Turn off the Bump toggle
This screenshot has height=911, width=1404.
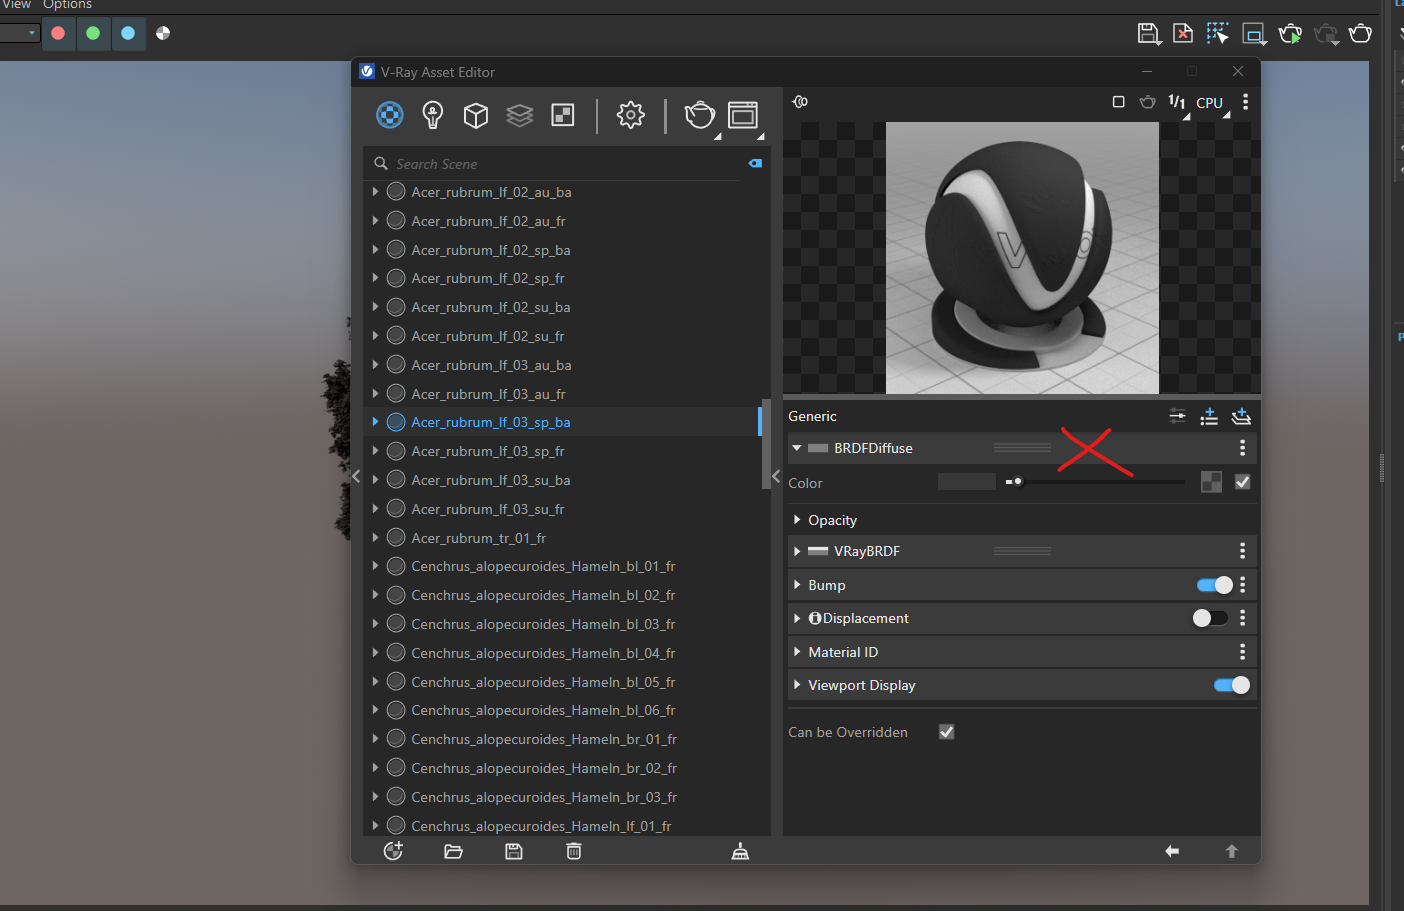1215,585
